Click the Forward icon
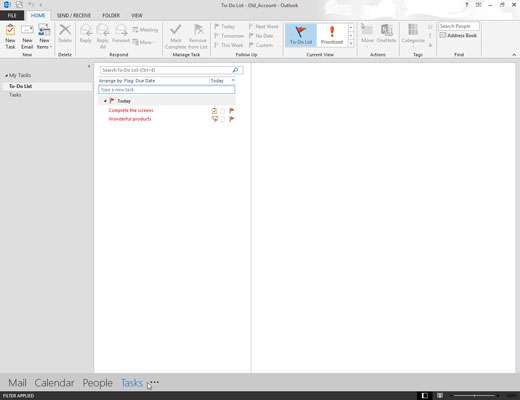520x400 pixels. point(121,30)
